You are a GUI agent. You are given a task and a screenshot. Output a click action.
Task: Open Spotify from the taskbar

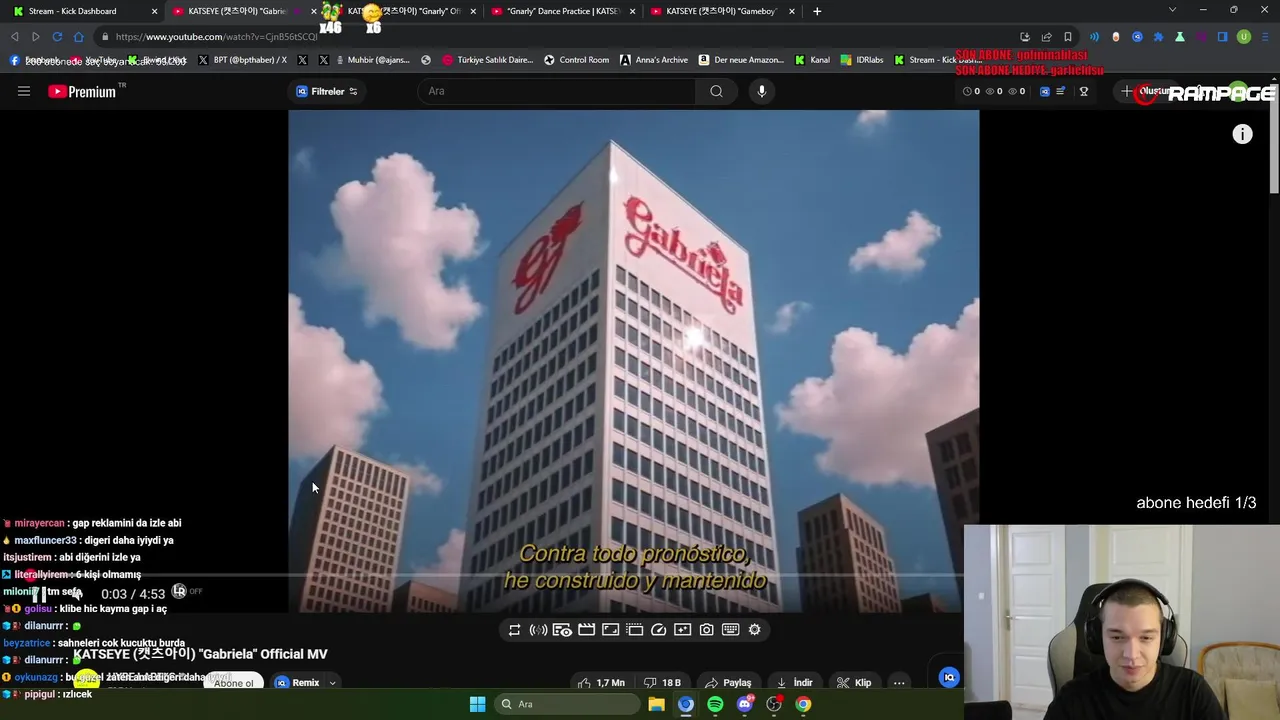click(715, 704)
